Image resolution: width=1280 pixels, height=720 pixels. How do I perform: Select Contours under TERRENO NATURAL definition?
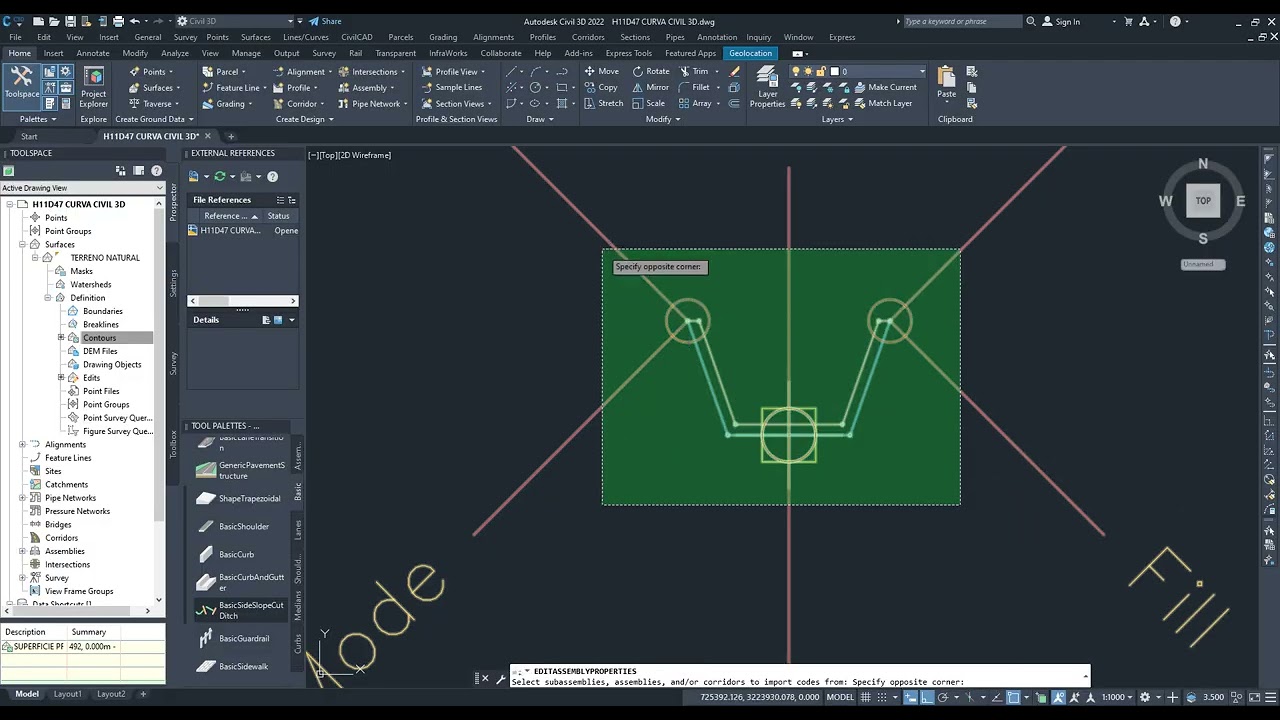click(x=100, y=338)
